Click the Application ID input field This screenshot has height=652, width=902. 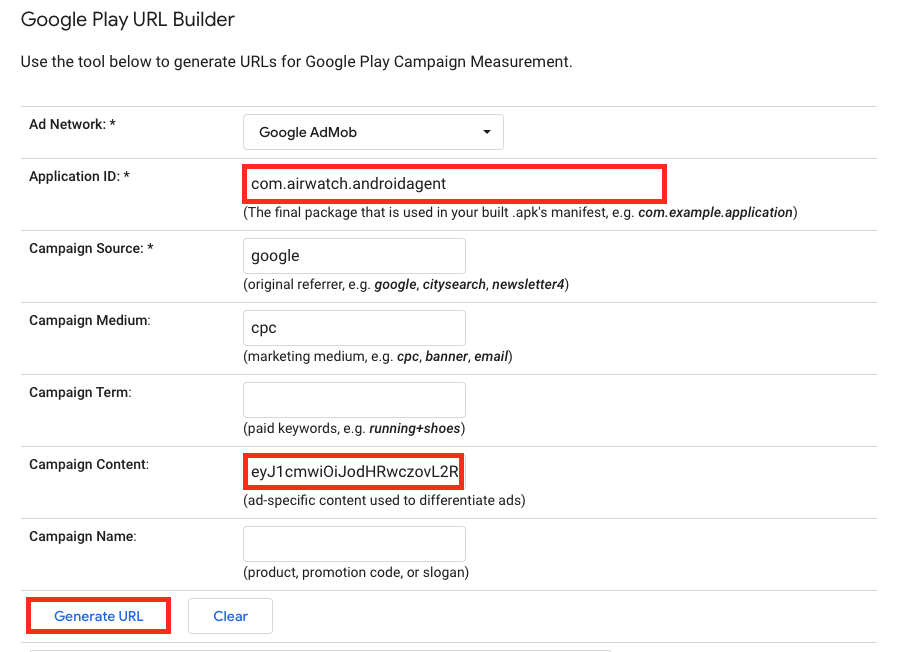454,183
